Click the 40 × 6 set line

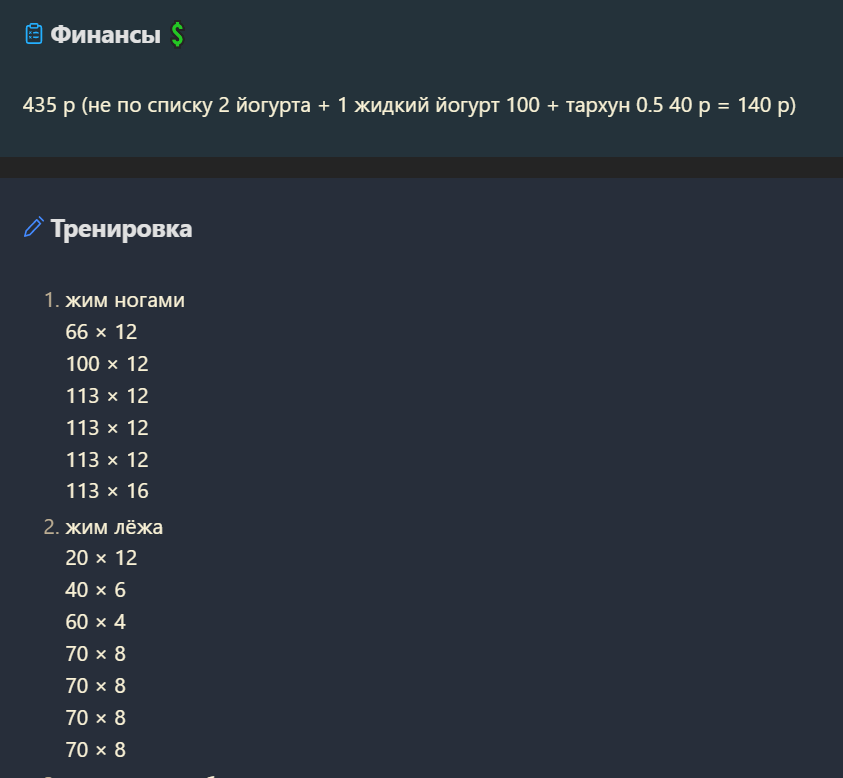click(95, 590)
